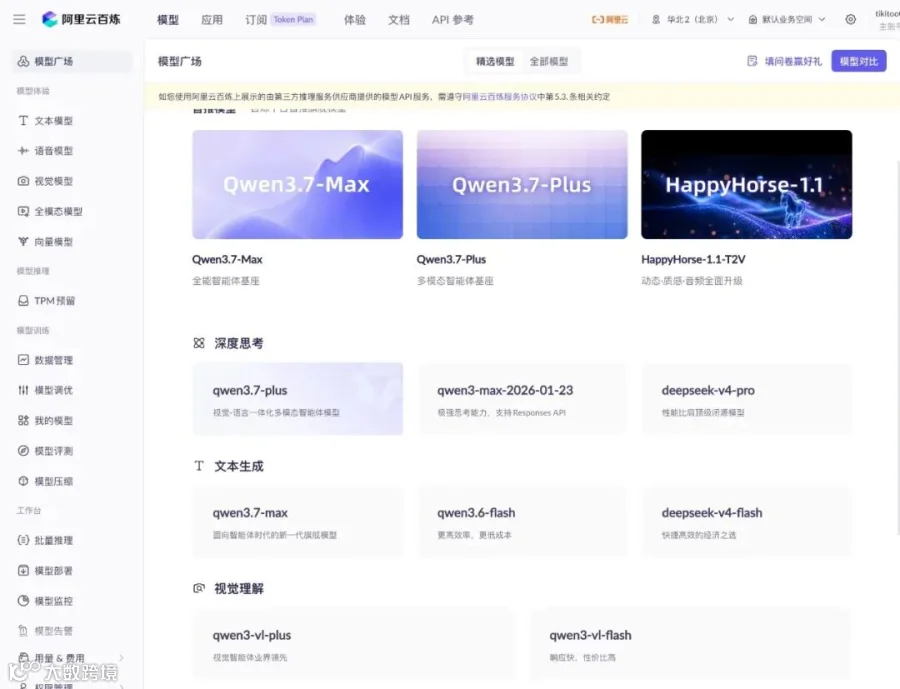Open the 华北2（北京） region dropdown
The image size is (900, 689).
pos(693,20)
